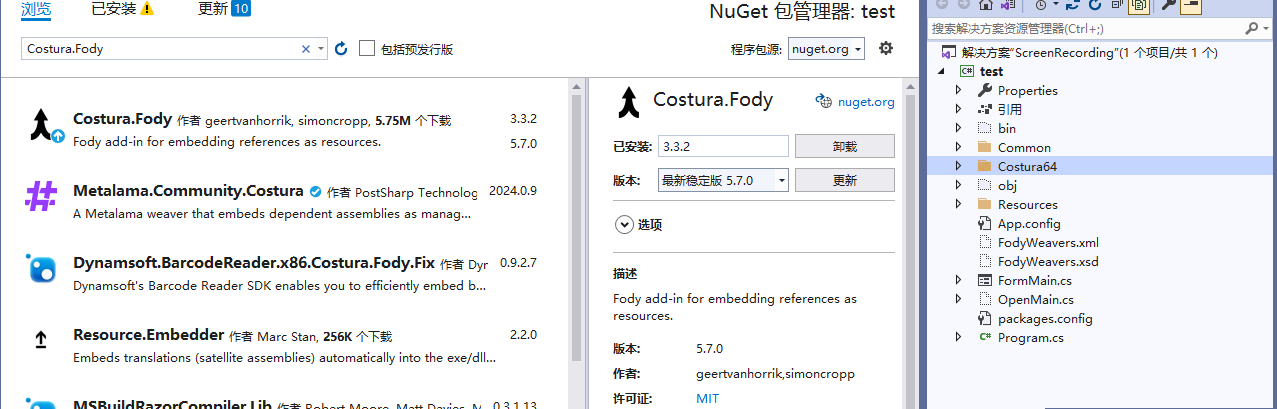Select the Dynamsoft BarcodeReader package icon
The height and width of the screenshot is (409, 1277).
tap(41, 268)
